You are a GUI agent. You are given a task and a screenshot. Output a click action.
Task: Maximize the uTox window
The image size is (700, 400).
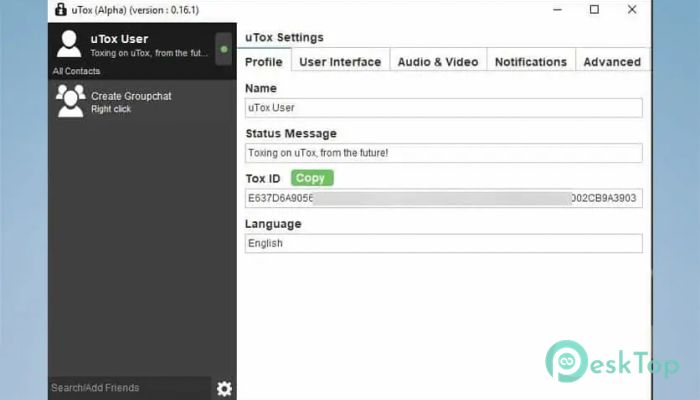coord(594,9)
